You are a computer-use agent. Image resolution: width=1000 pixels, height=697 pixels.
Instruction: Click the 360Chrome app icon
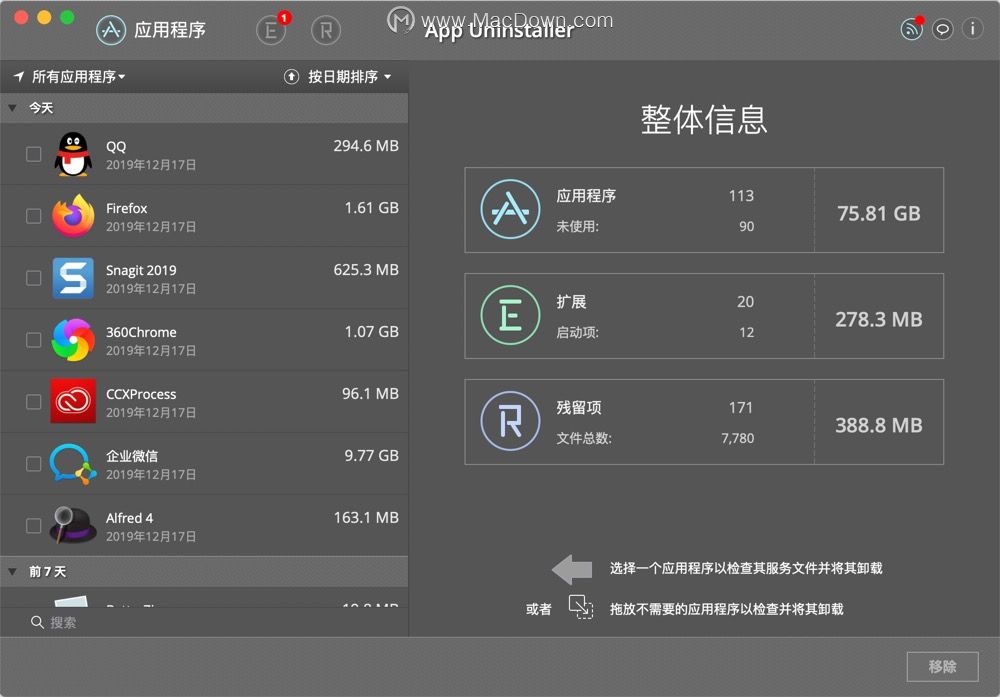tap(73, 340)
